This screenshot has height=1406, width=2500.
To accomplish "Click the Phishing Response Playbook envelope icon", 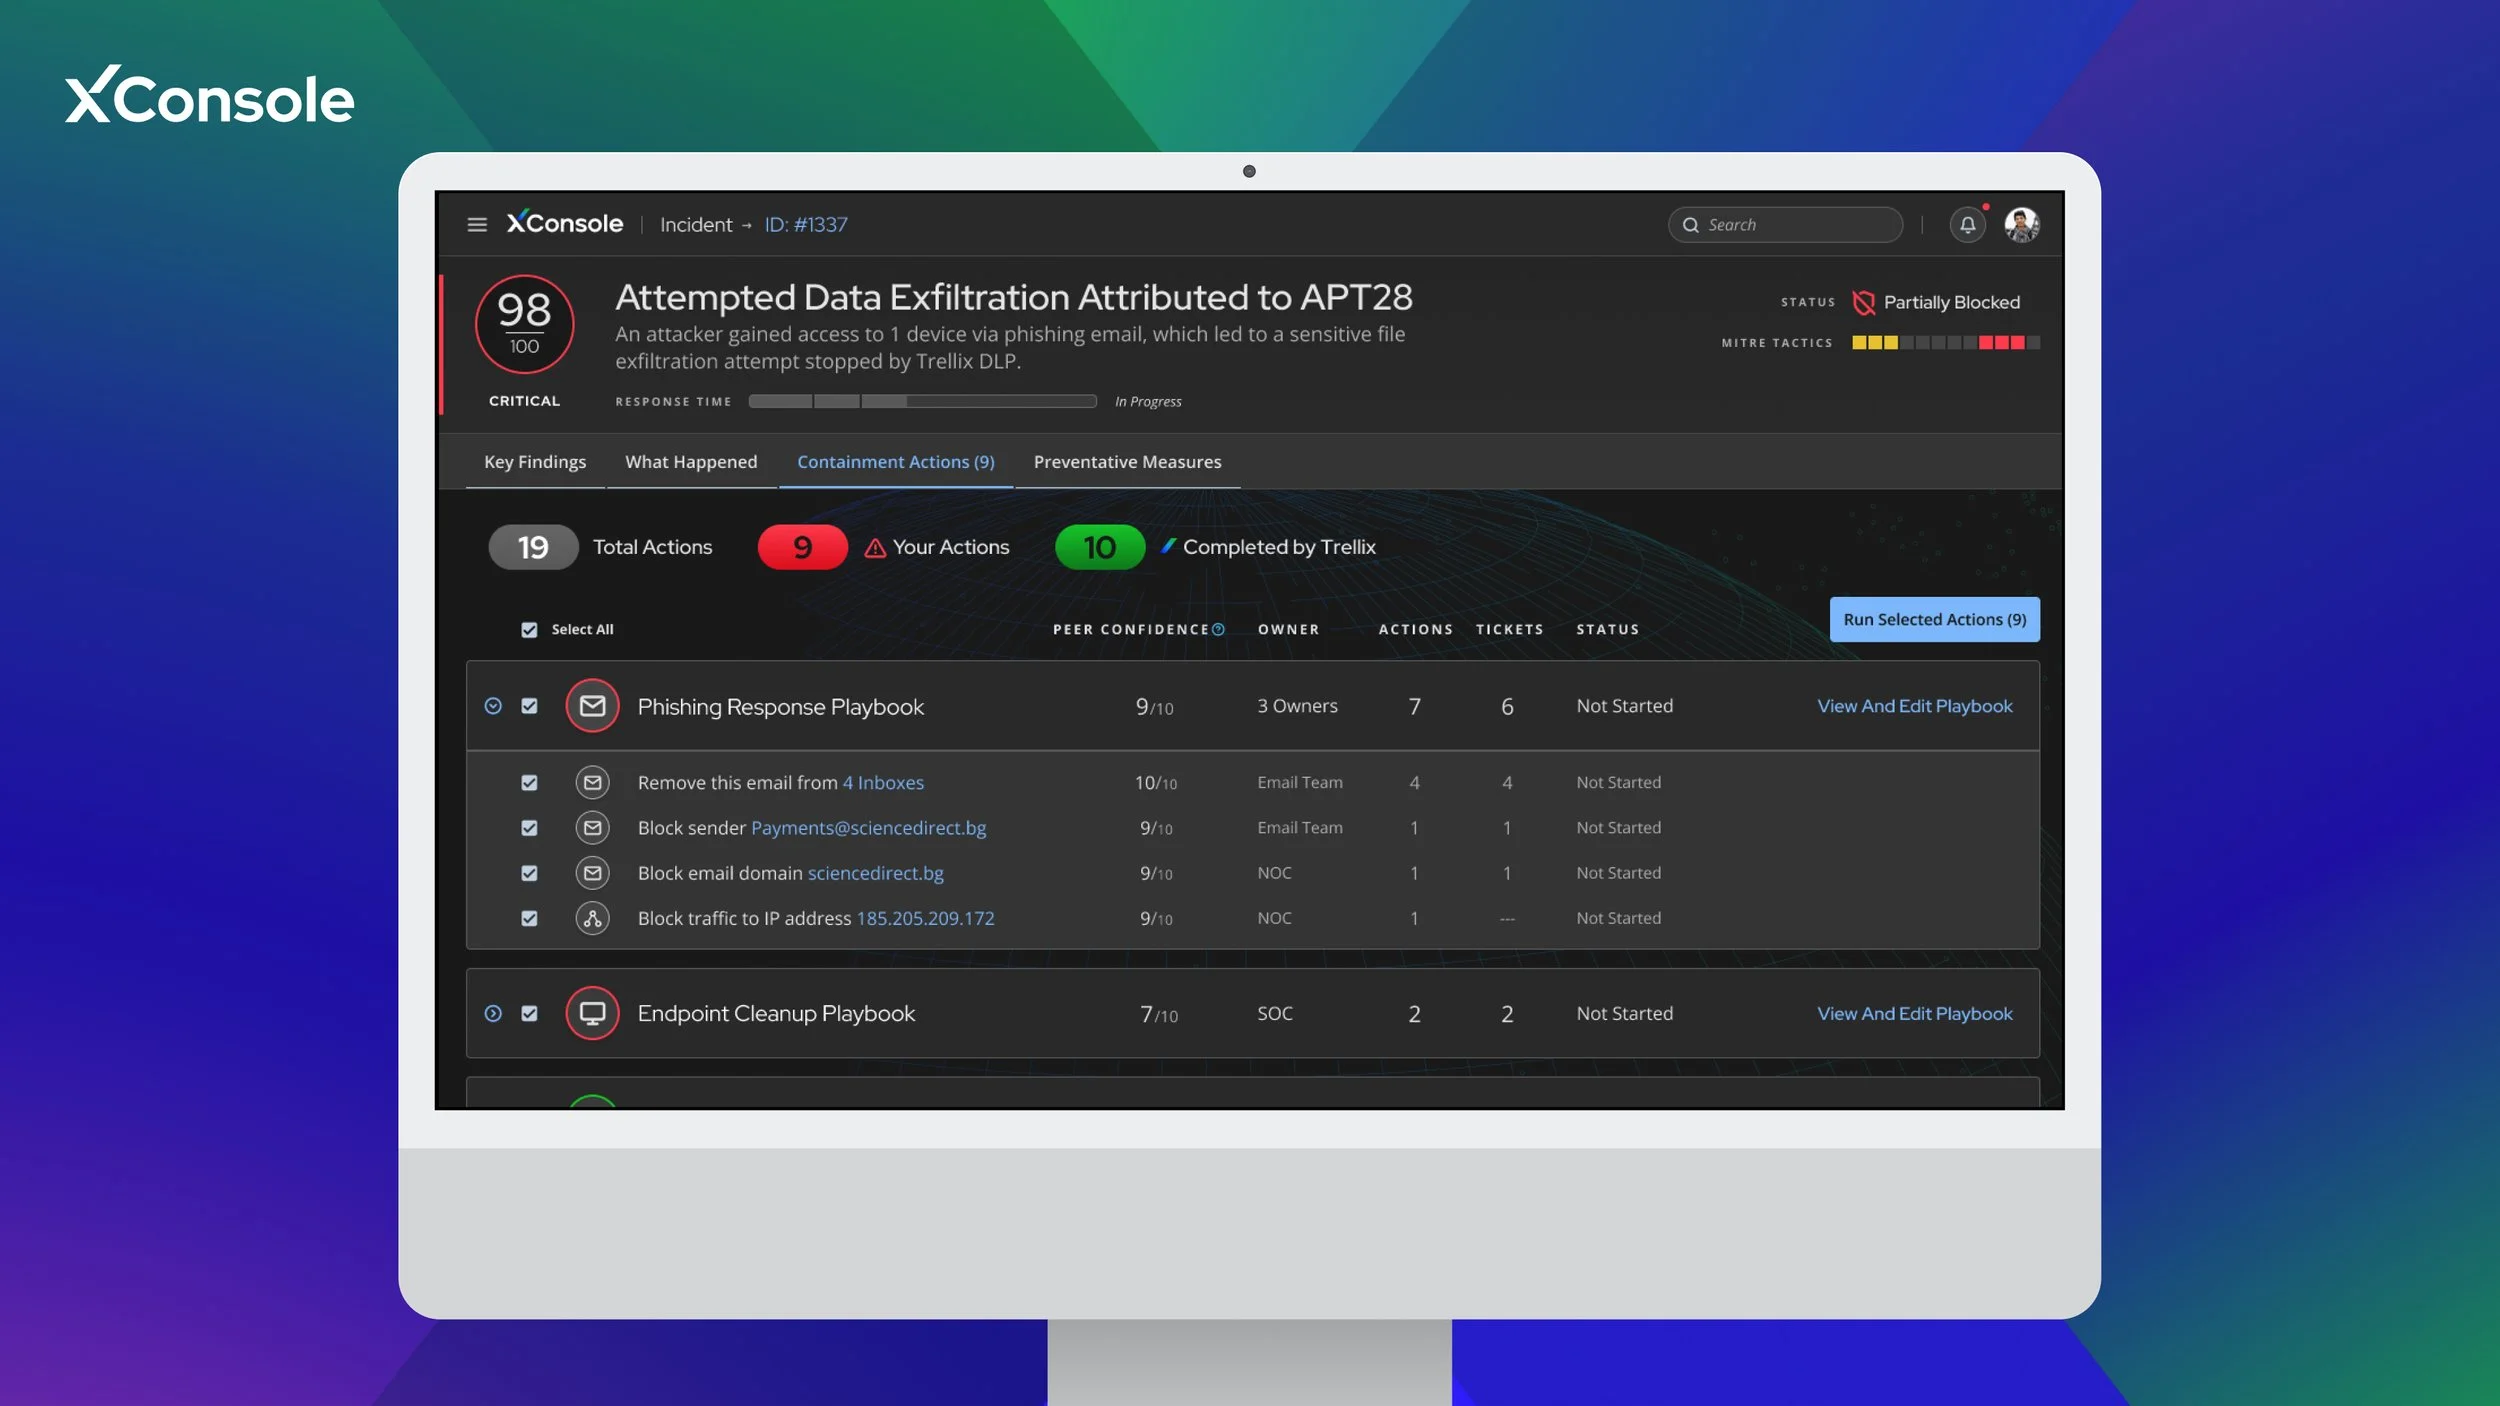I will 592,706.
